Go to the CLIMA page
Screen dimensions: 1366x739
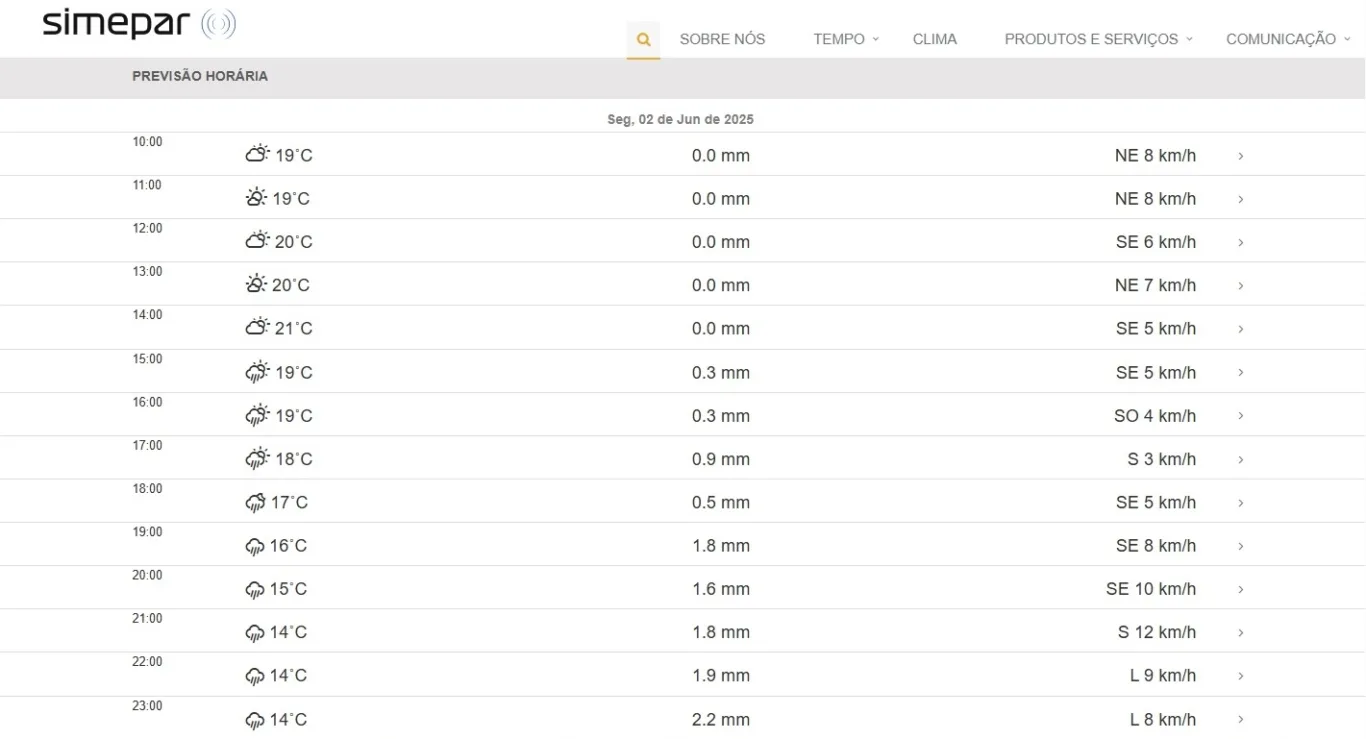point(935,39)
